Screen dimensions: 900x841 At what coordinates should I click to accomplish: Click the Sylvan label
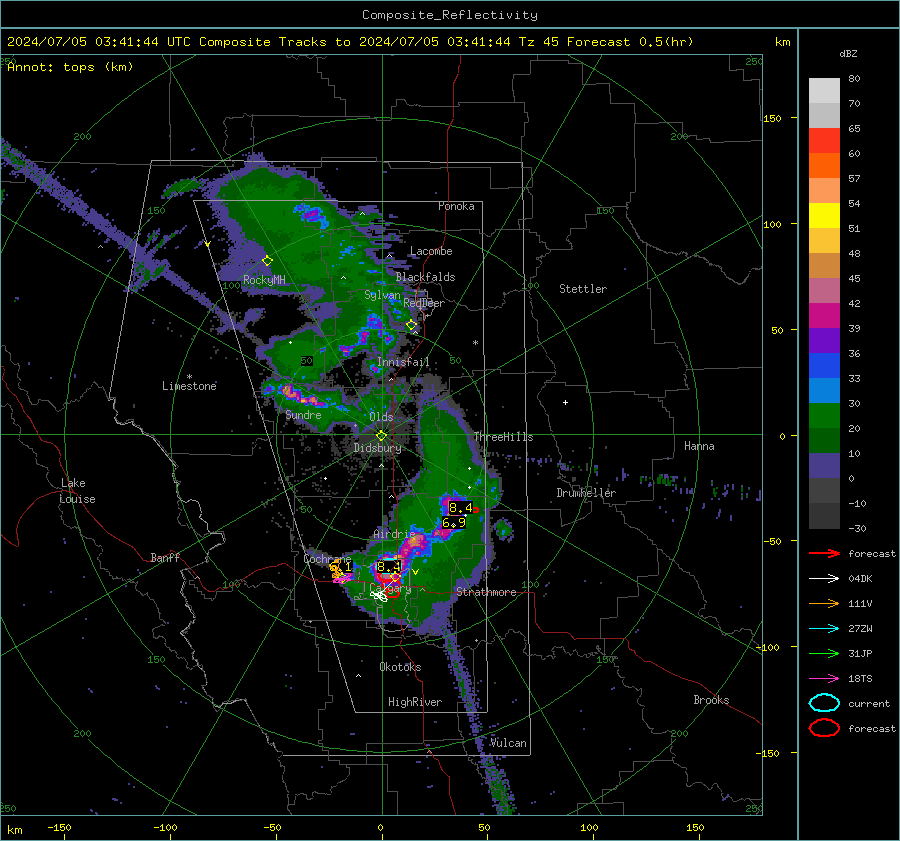pyautogui.click(x=382, y=295)
